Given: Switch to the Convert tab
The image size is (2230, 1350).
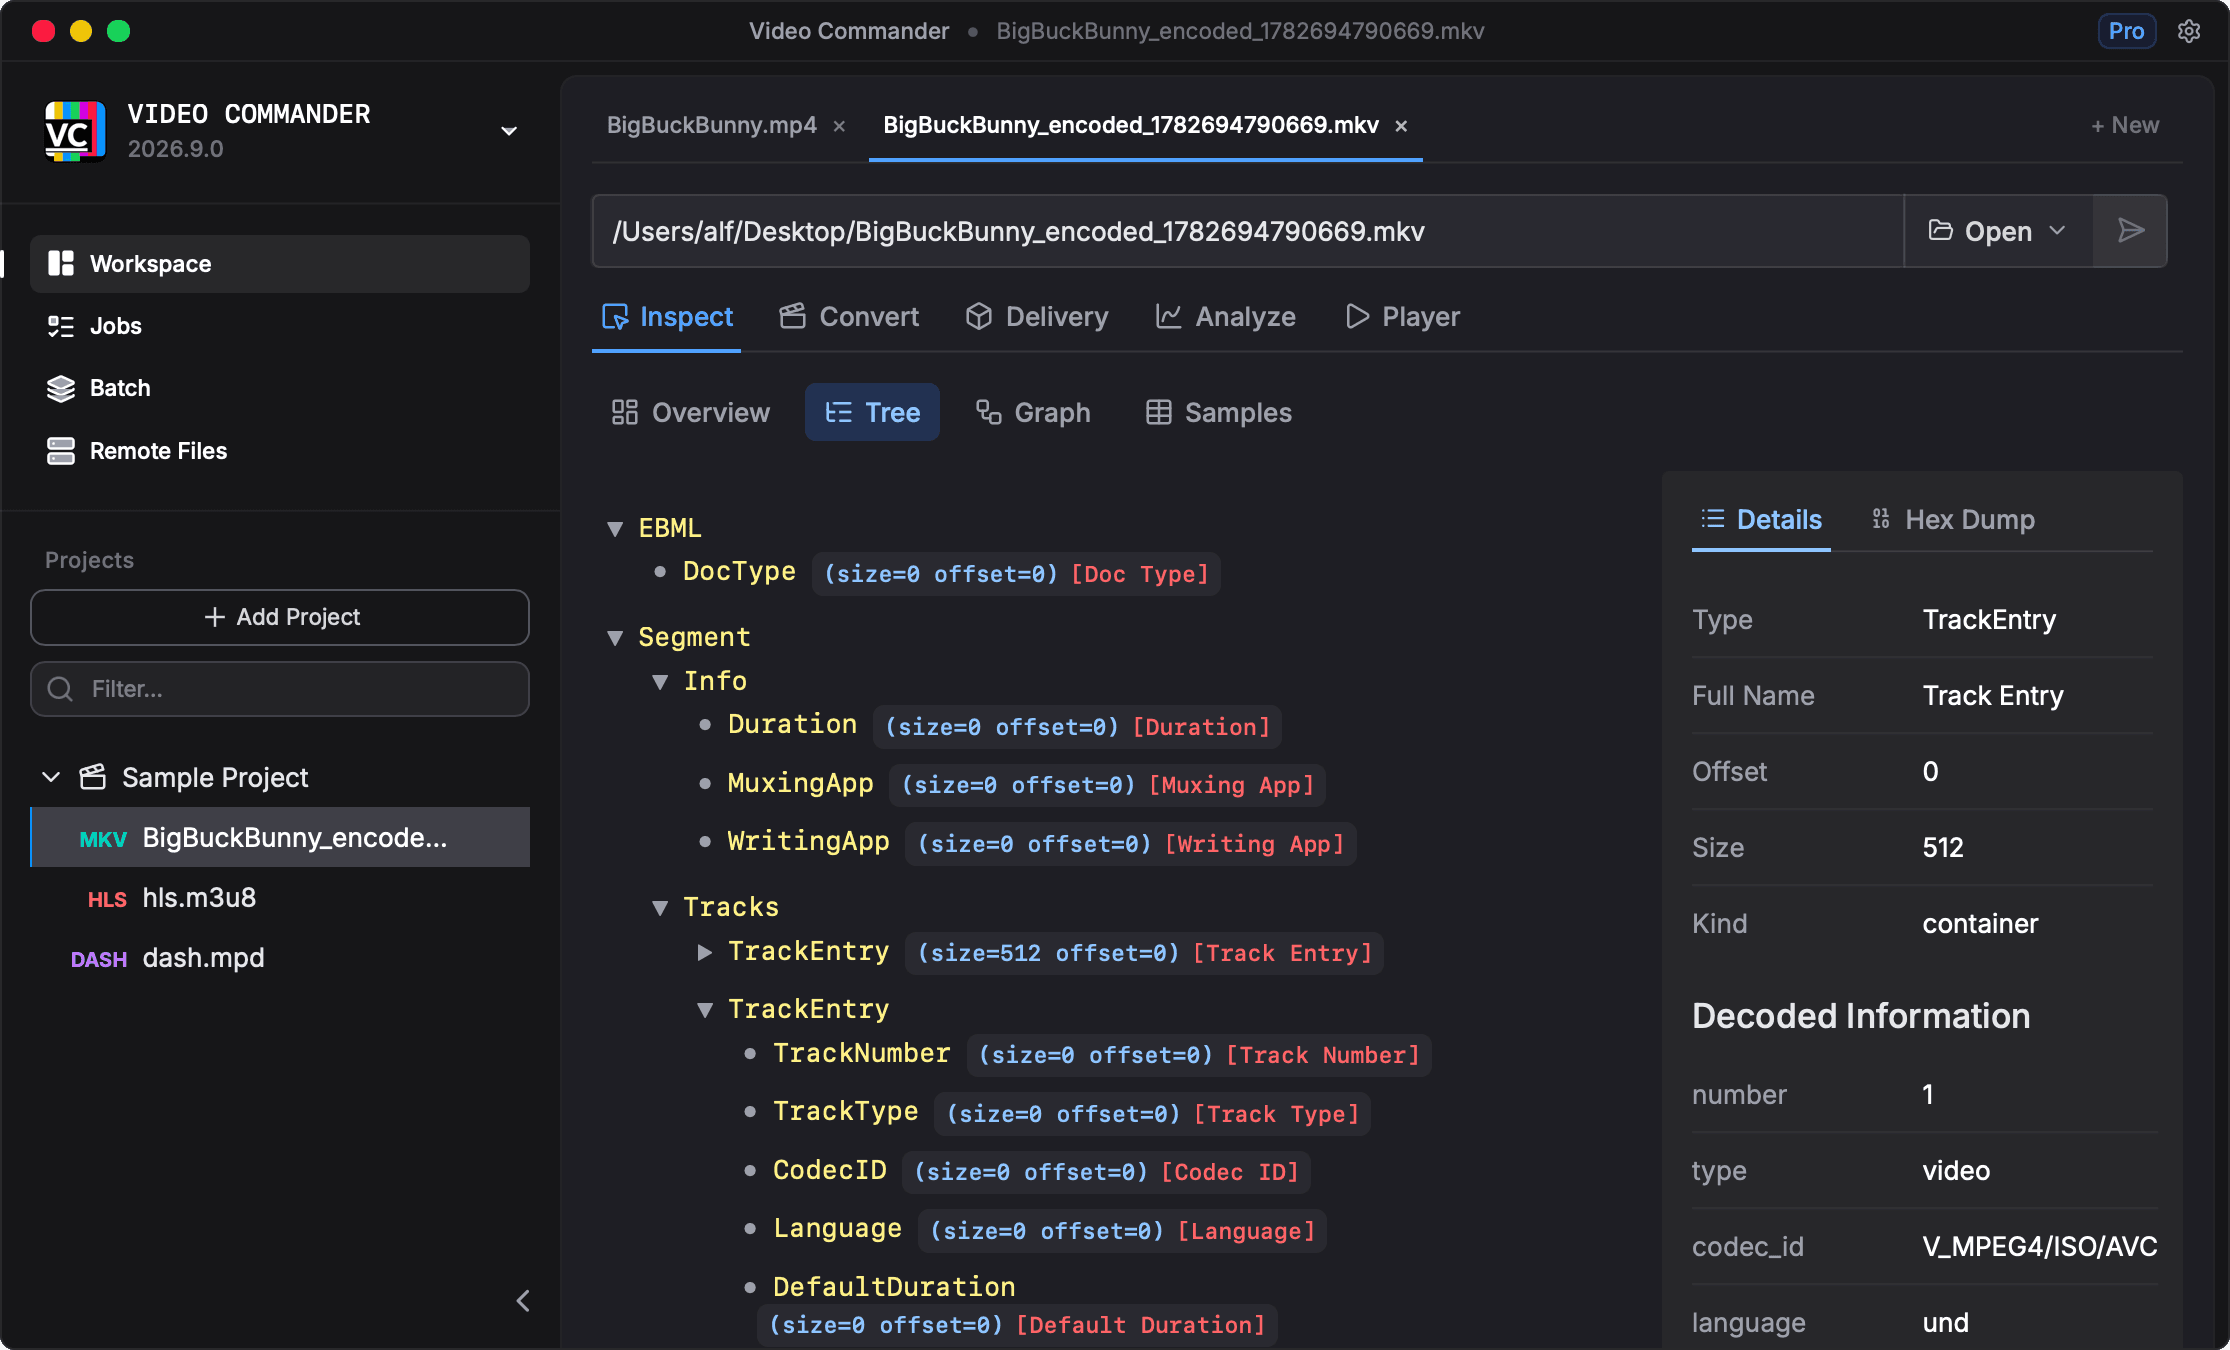Looking at the screenshot, I should [x=849, y=317].
